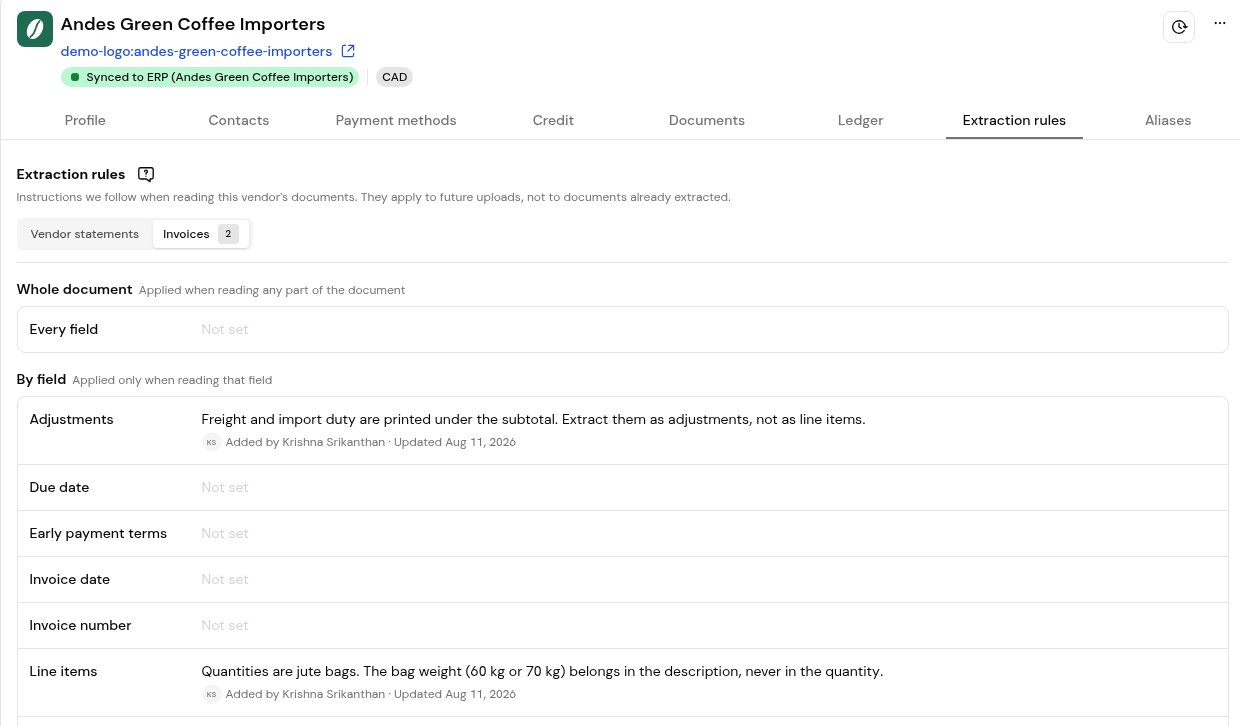Go to the Documents tab

tap(707, 120)
